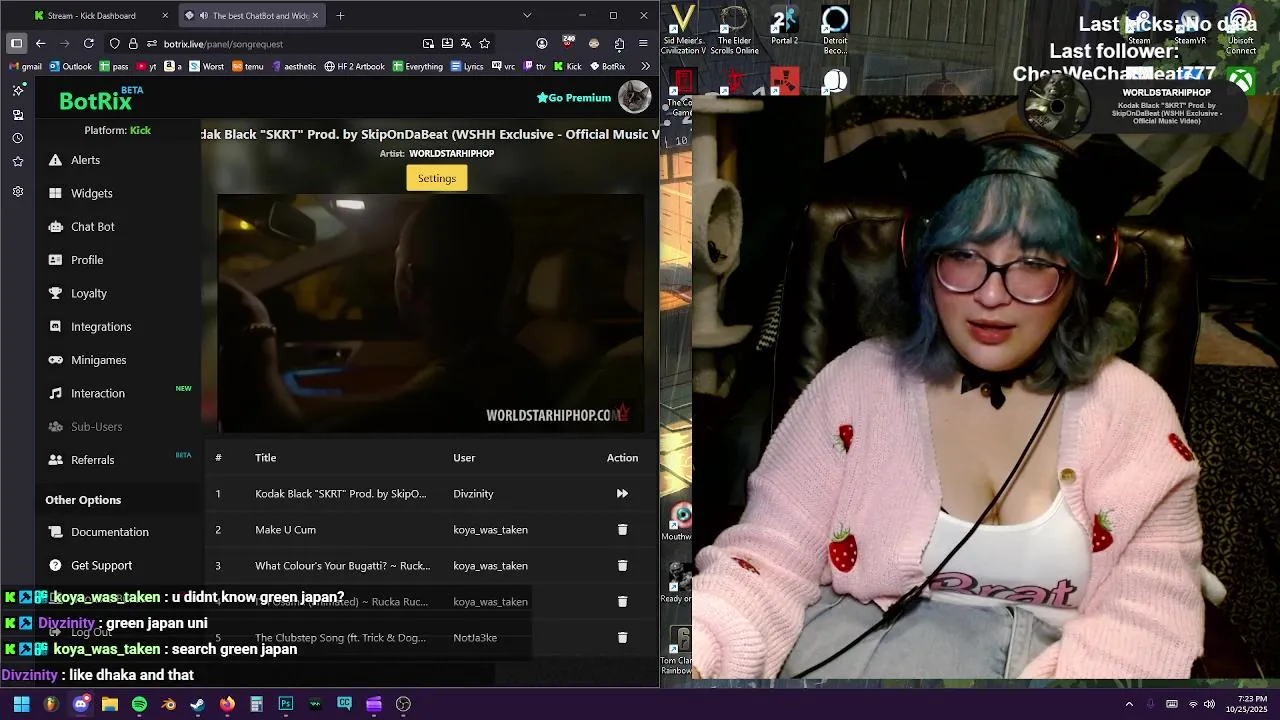Open Discord from the taskbar
This screenshot has height=720, width=1280.
click(81, 704)
